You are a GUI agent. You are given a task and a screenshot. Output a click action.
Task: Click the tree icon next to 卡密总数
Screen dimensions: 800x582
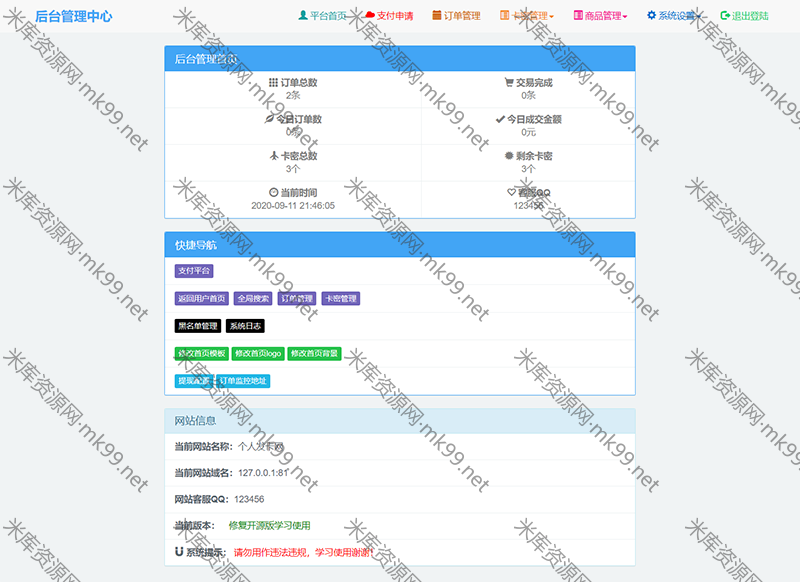coord(274,156)
